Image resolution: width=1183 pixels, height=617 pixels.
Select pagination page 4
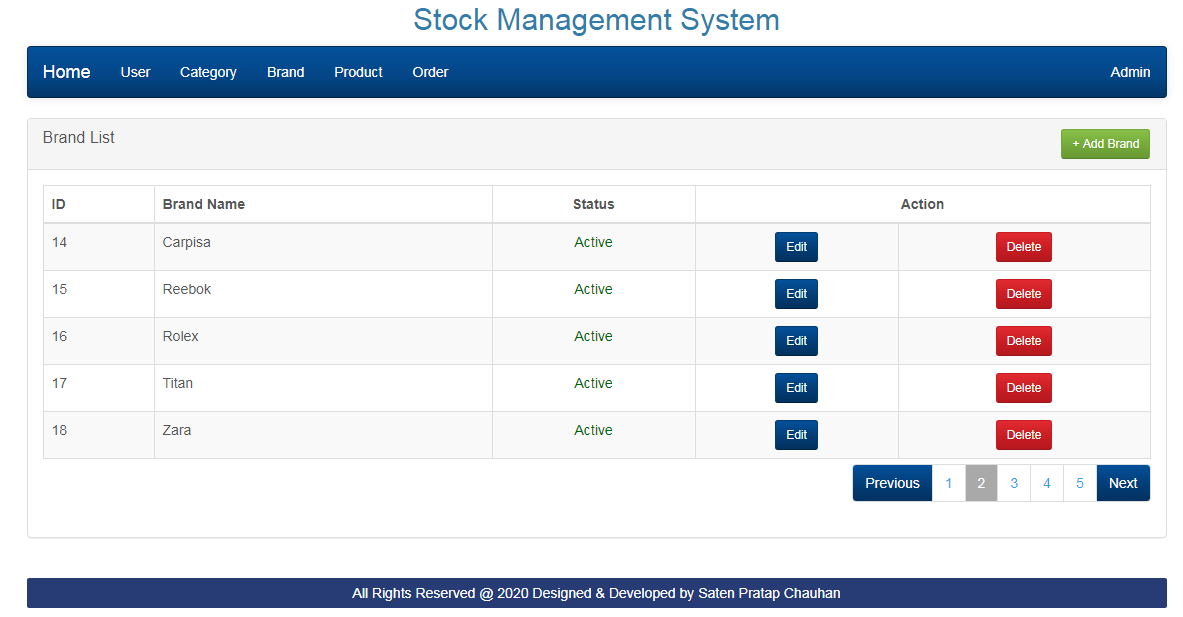point(1046,483)
